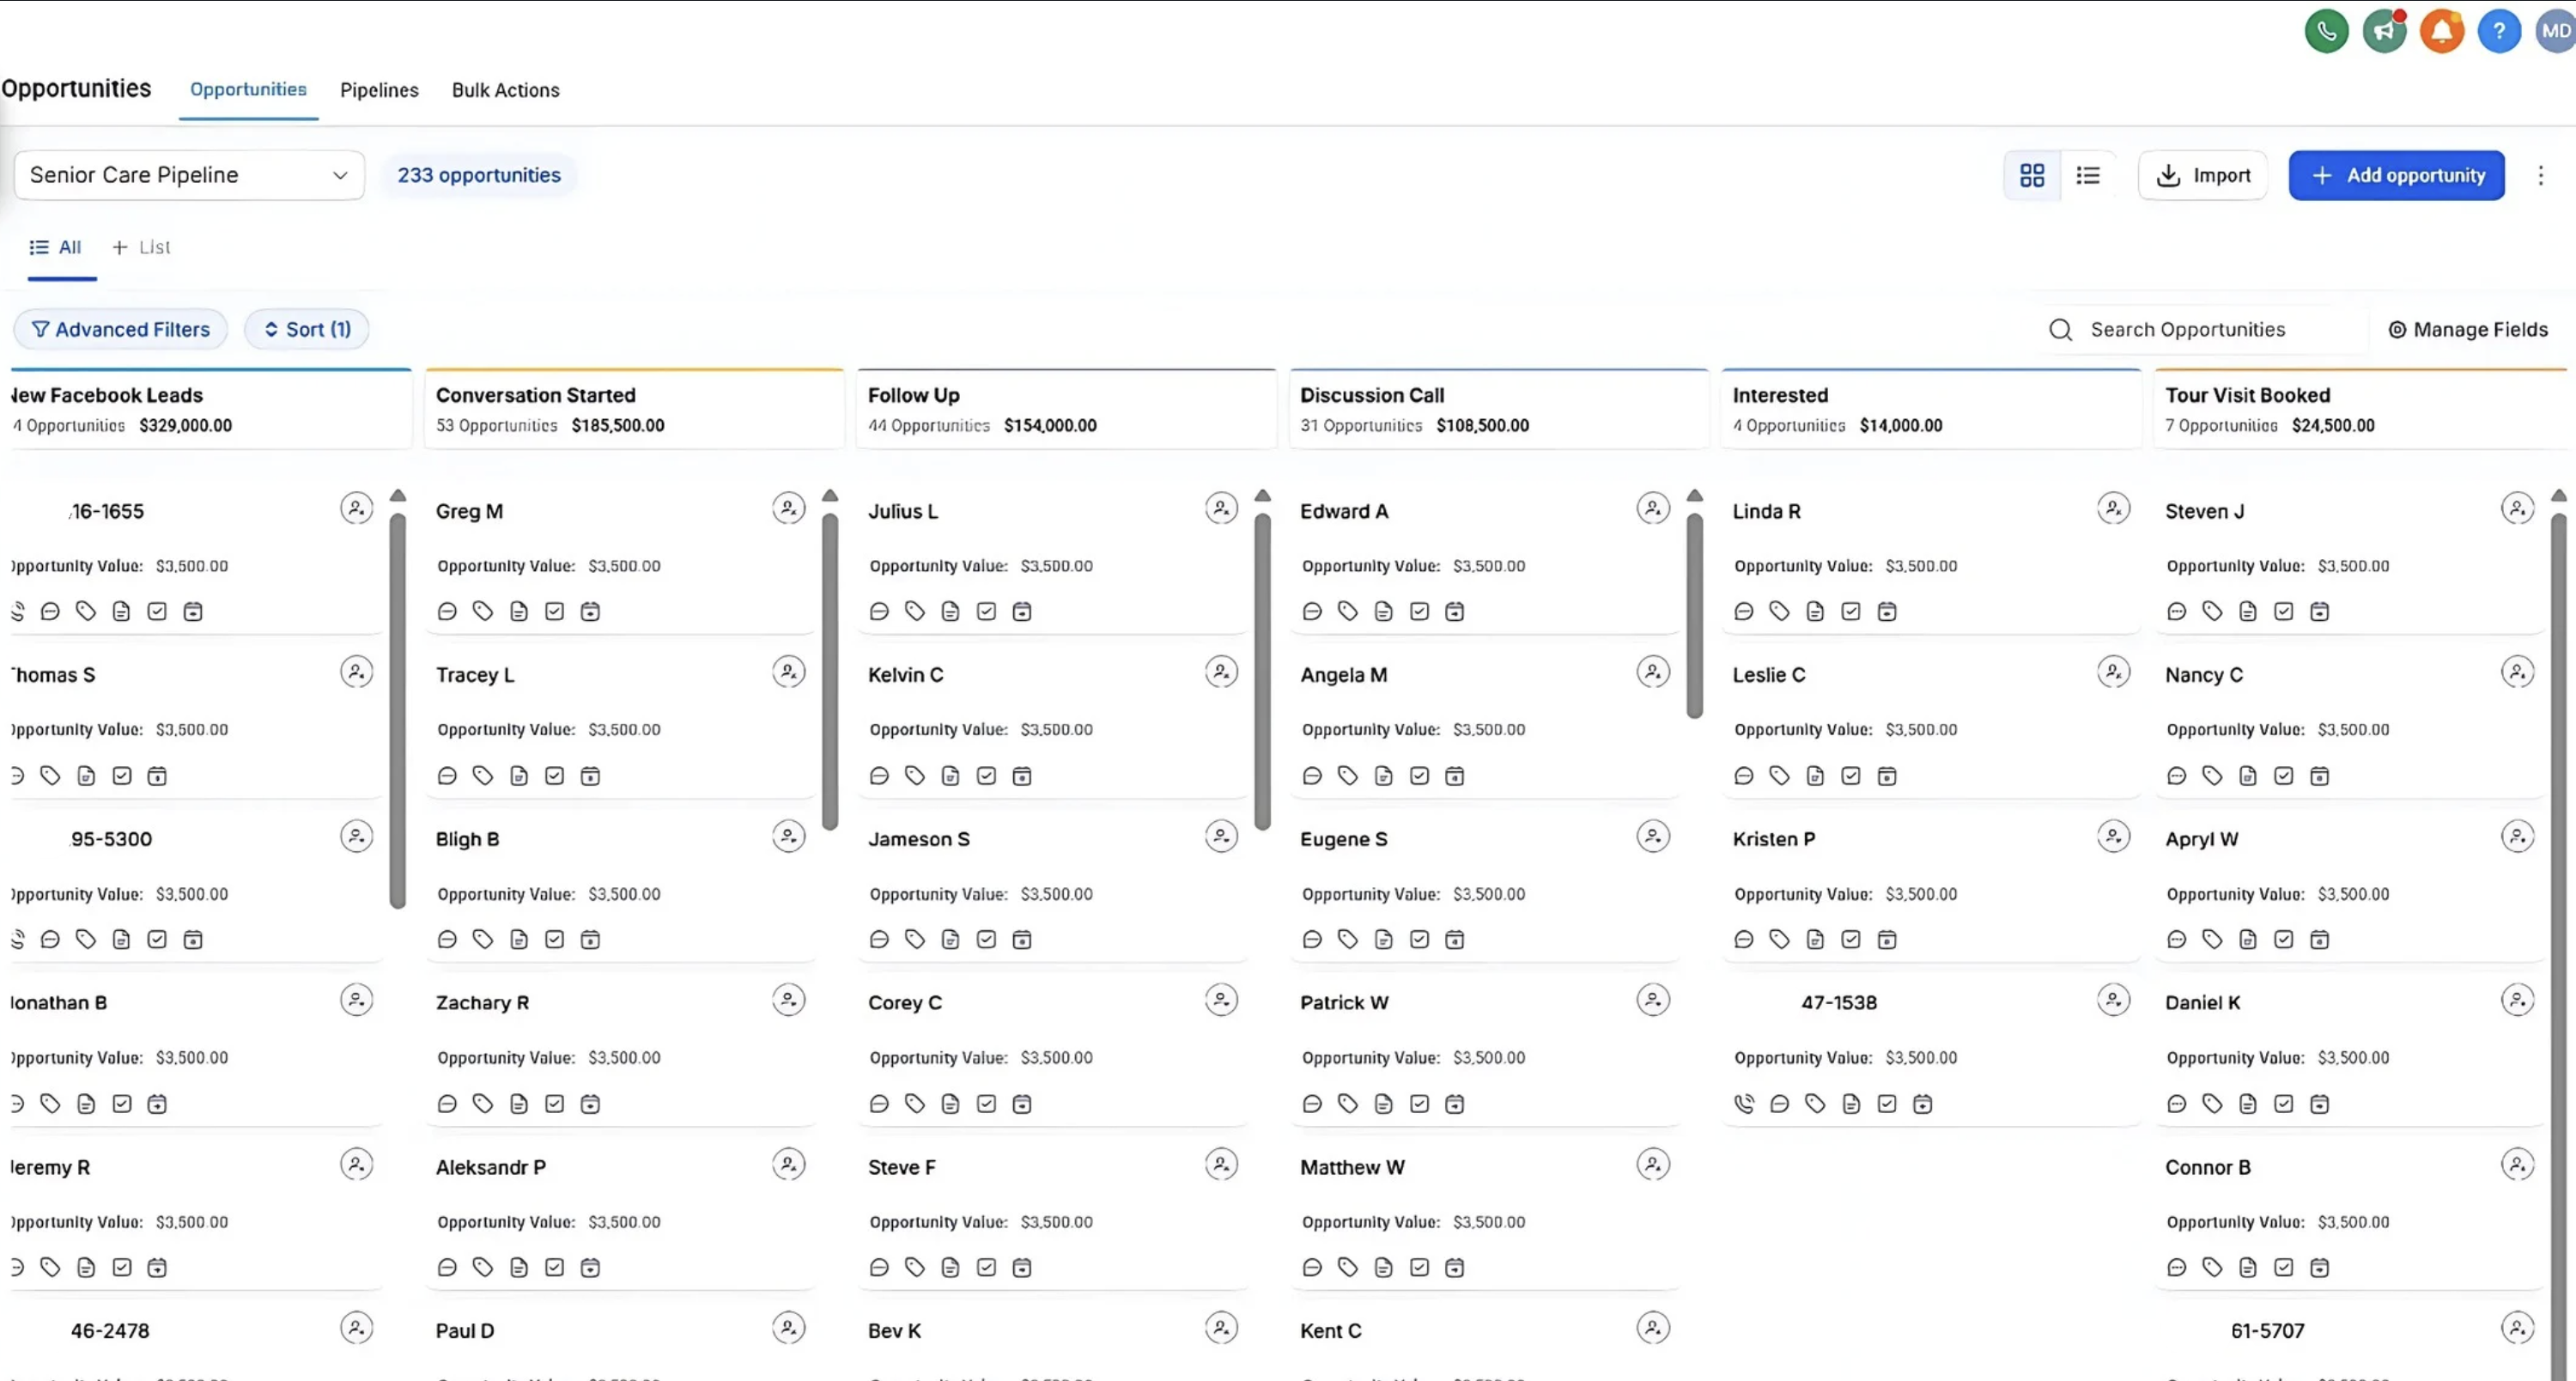Switch to list view layout
This screenshot has width=2576, height=1381.
(2088, 176)
